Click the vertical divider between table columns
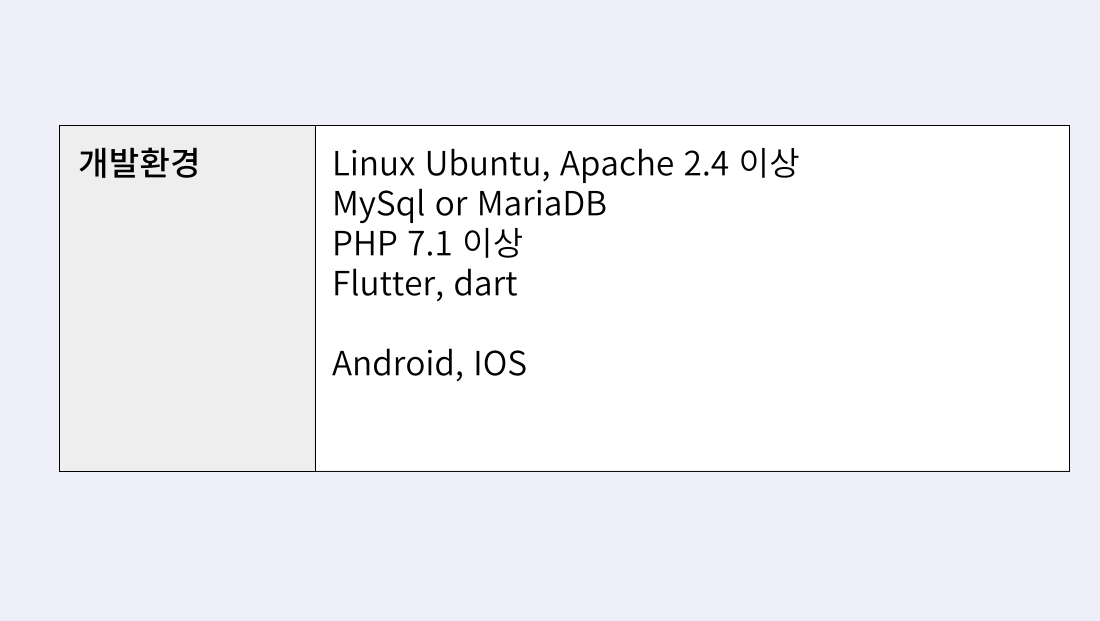Image resolution: width=1100 pixels, height=621 pixels. (316, 298)
